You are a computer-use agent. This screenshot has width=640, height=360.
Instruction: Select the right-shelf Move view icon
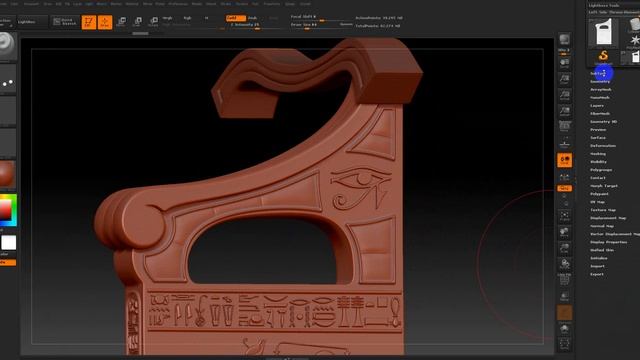point(564,232)
